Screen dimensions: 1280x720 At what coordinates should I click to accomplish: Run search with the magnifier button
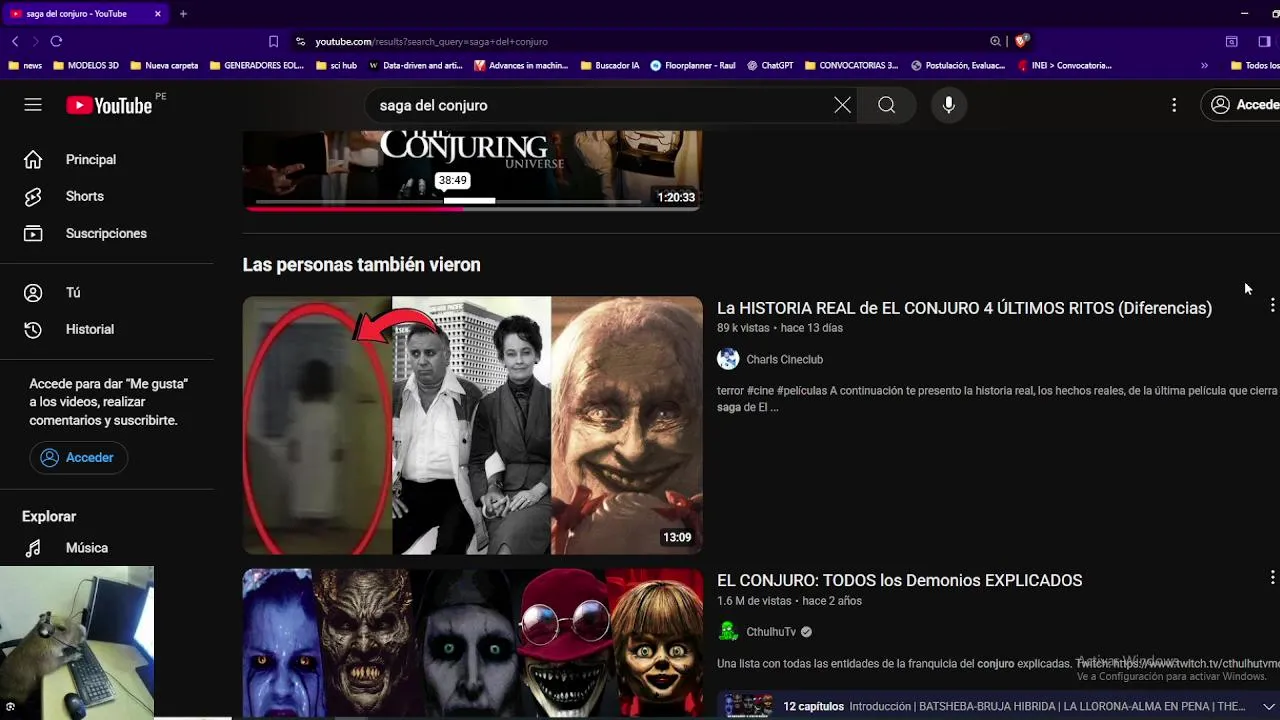pyautogui.click(x=887, y=105)
